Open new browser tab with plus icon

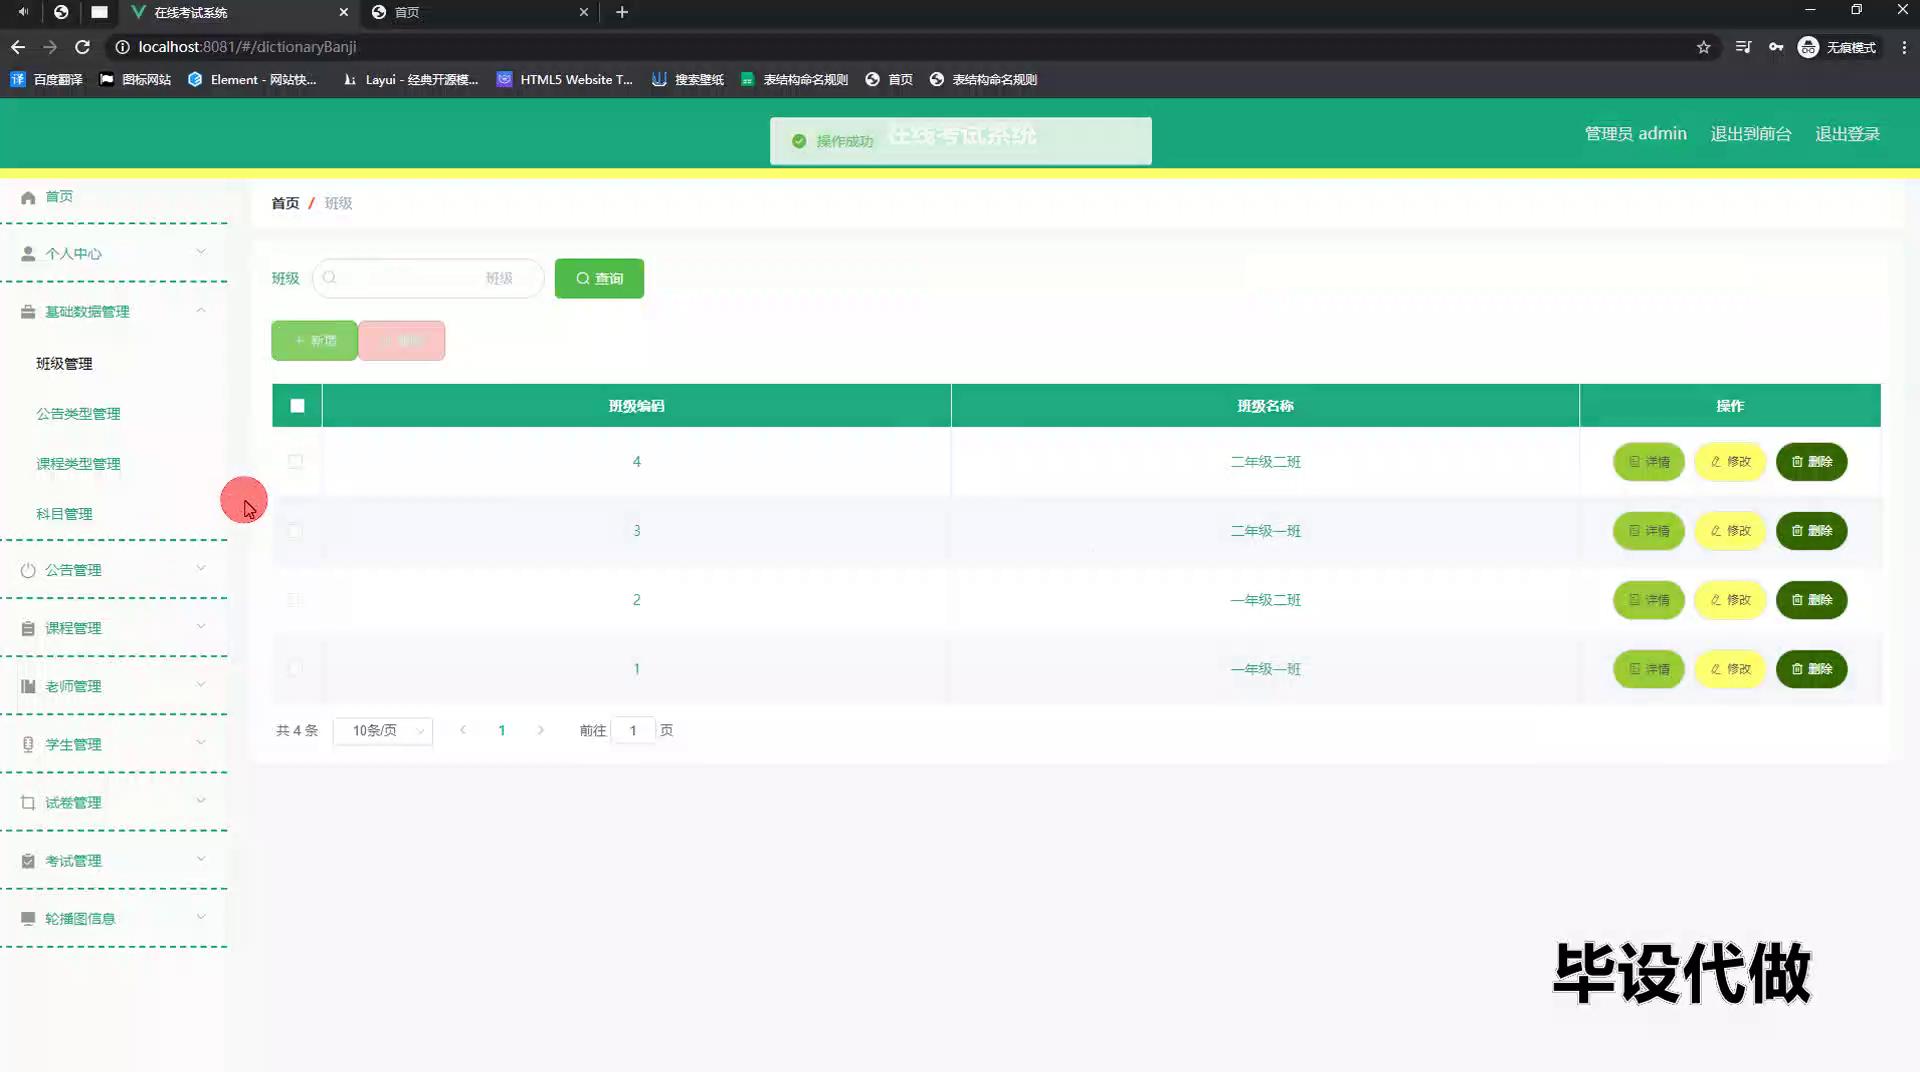(622, 12)
